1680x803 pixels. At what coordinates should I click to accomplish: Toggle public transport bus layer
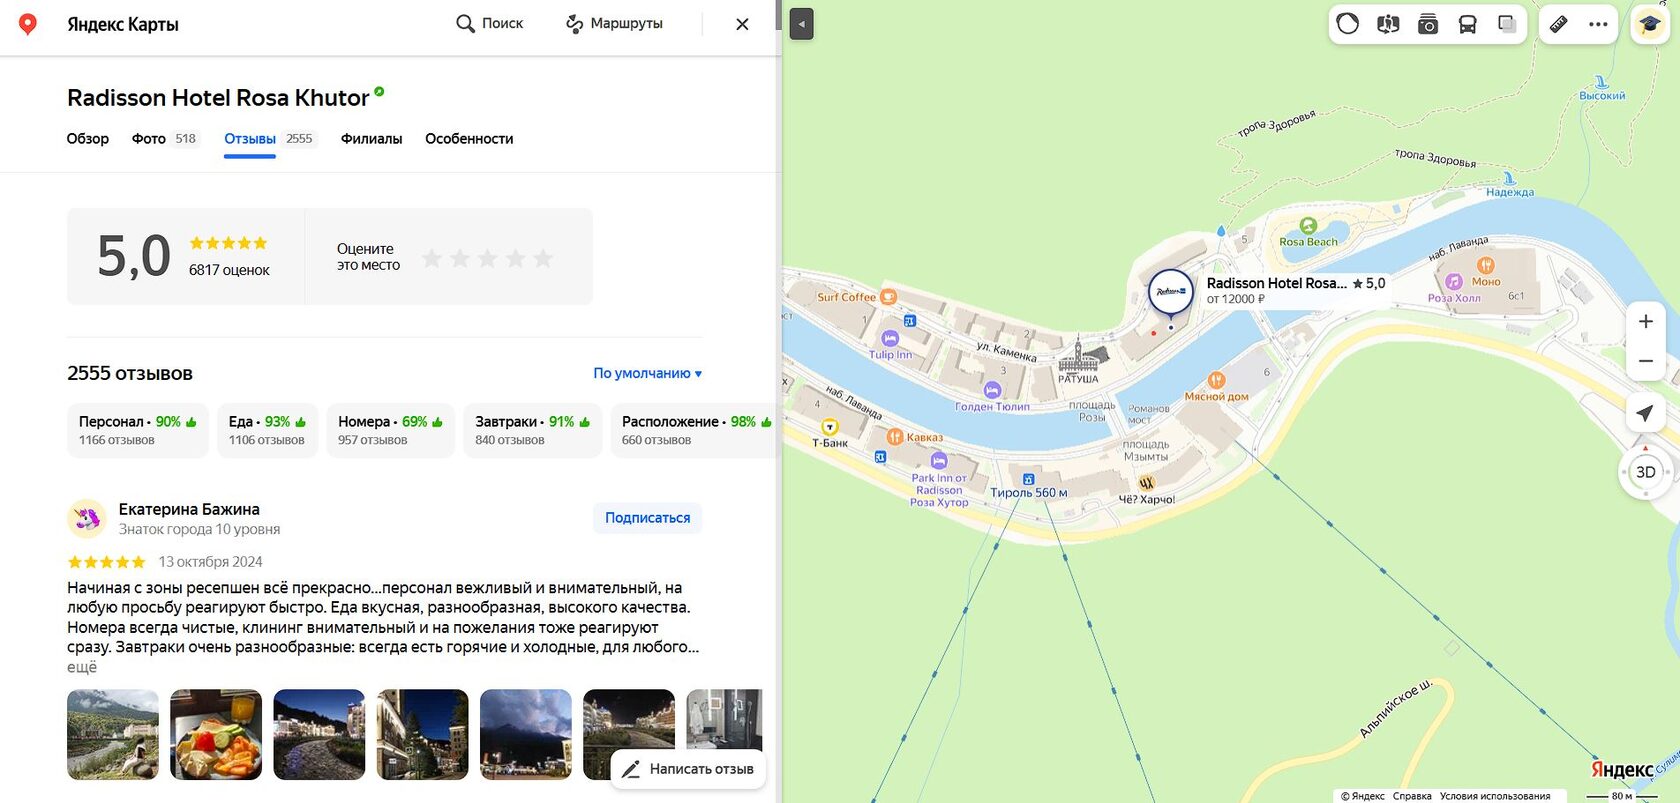click(1468, 24)
